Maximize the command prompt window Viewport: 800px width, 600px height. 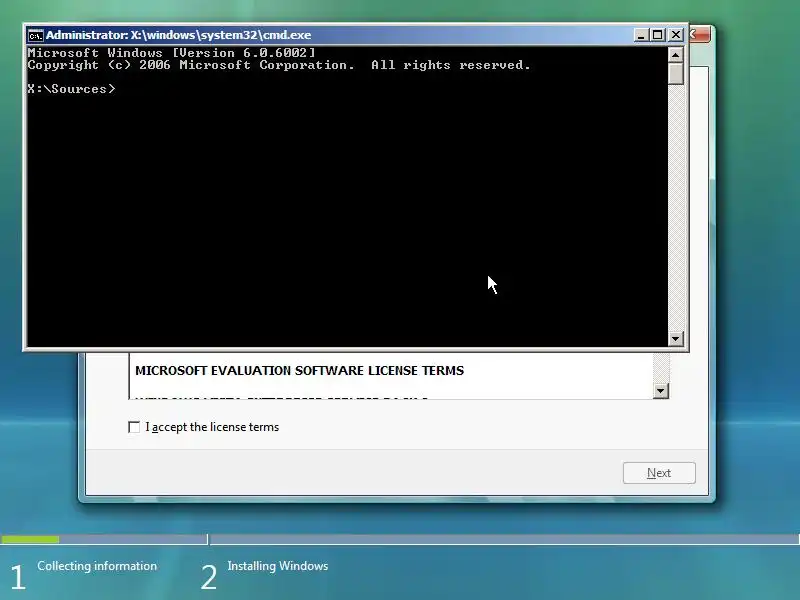[658, 35]
